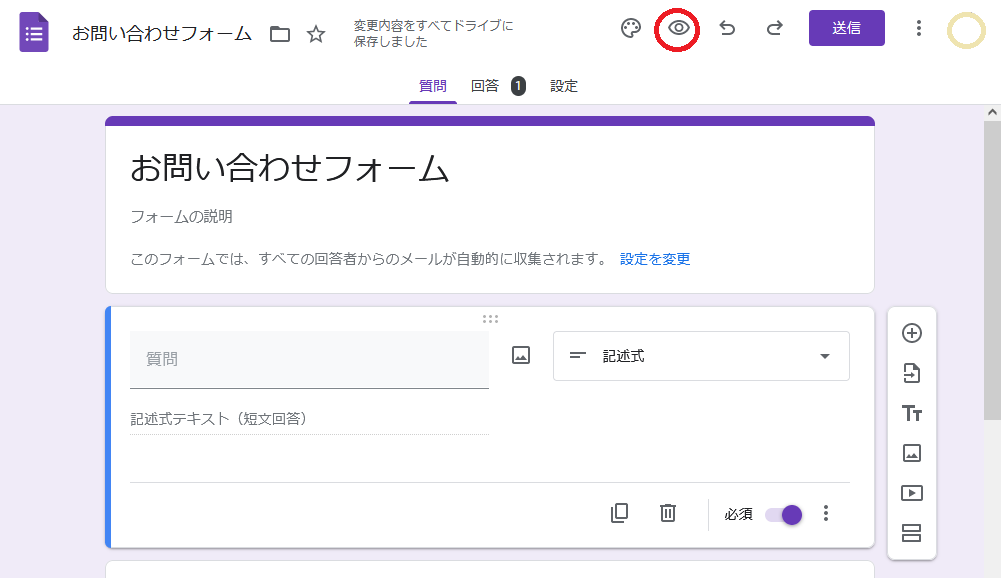Click the vertical scrollbar thumb
This screenshot has height=578, width=1001.
pyautogui.click(x=992, y=270)
